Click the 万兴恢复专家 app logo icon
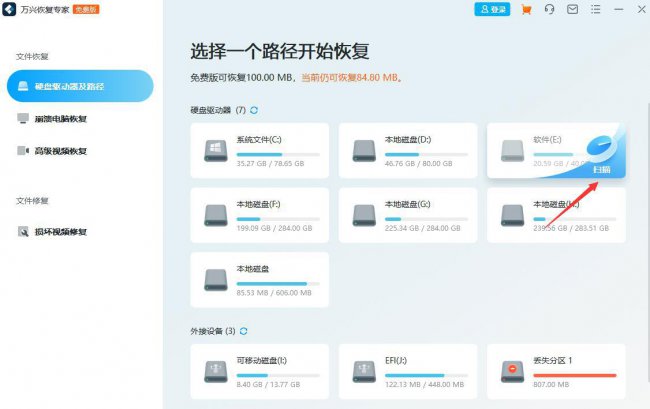 click(9, 9)
